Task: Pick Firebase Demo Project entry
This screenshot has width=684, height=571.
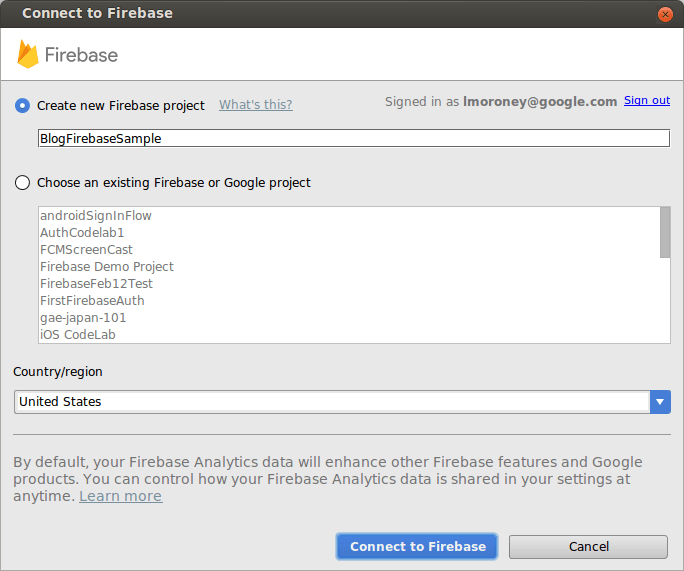Action: (107, 267)
